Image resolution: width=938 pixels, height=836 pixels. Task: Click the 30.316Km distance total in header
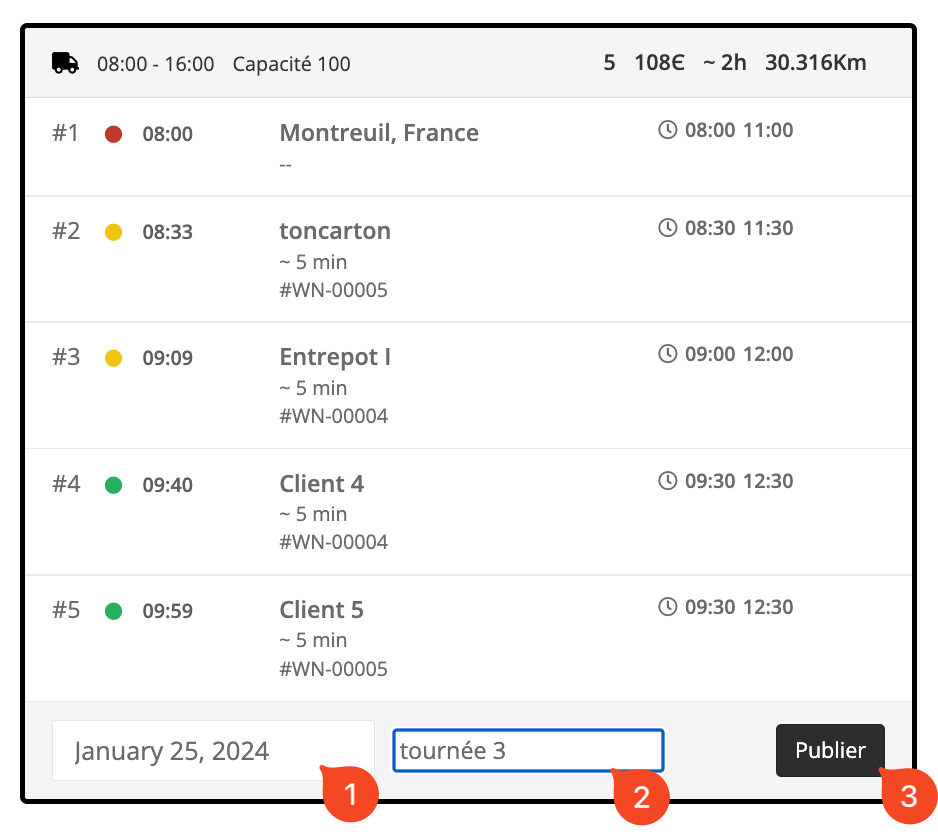point(815,63)
